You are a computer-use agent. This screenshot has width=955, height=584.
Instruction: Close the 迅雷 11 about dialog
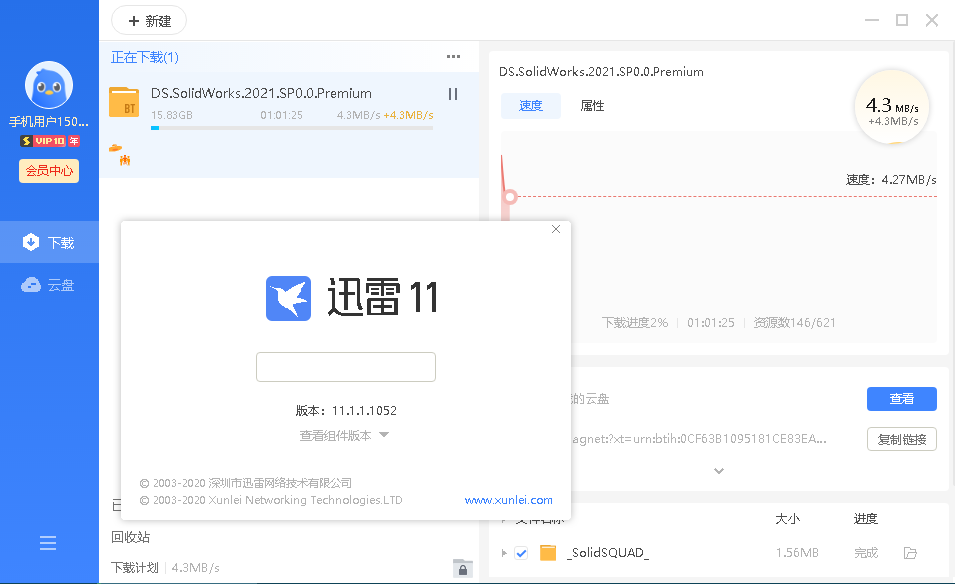click(x=556, y=230)
